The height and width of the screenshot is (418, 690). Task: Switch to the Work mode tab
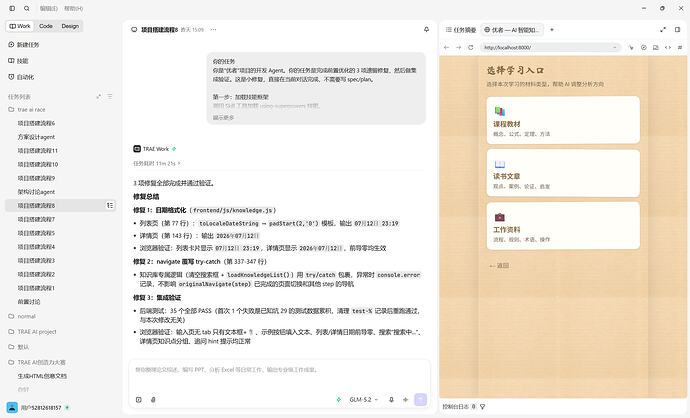coord(20,26)
